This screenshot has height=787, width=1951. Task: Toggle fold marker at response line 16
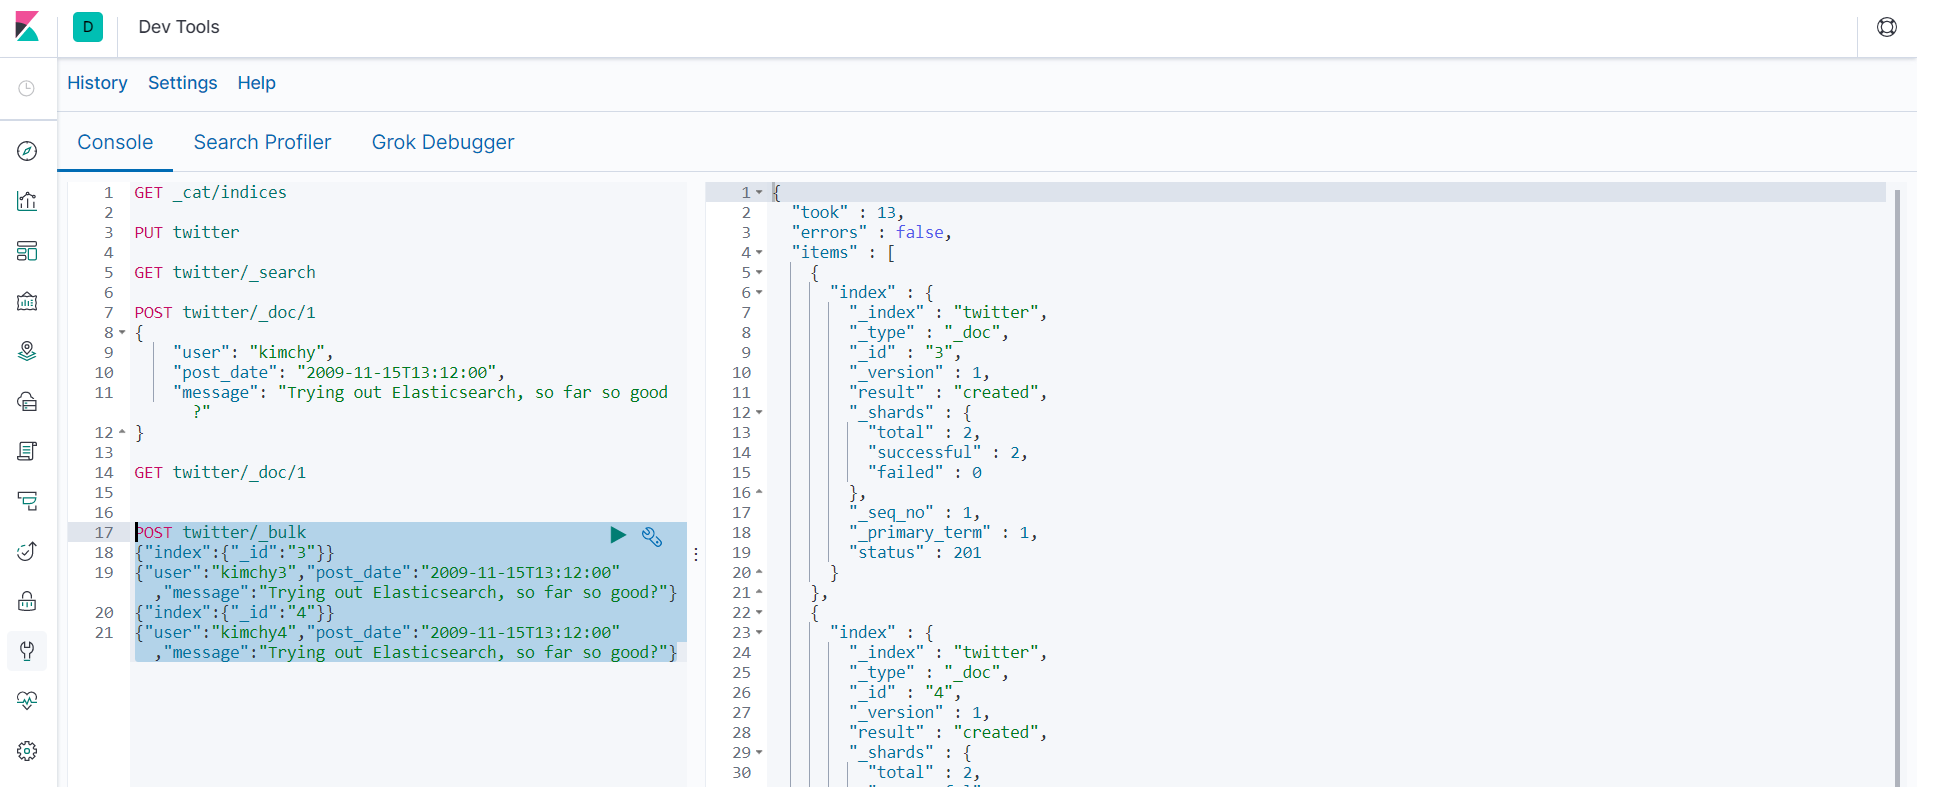[x=759, y=492]
